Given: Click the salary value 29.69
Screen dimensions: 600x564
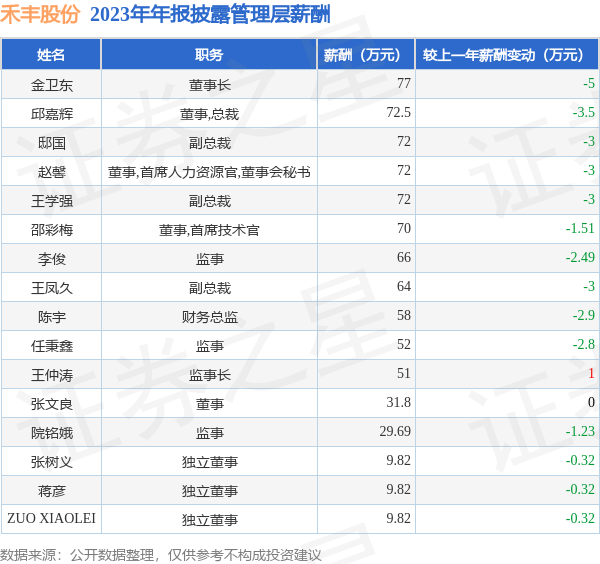Looking at the screenshot, I should pyautogui.click(x=395, y=431).
